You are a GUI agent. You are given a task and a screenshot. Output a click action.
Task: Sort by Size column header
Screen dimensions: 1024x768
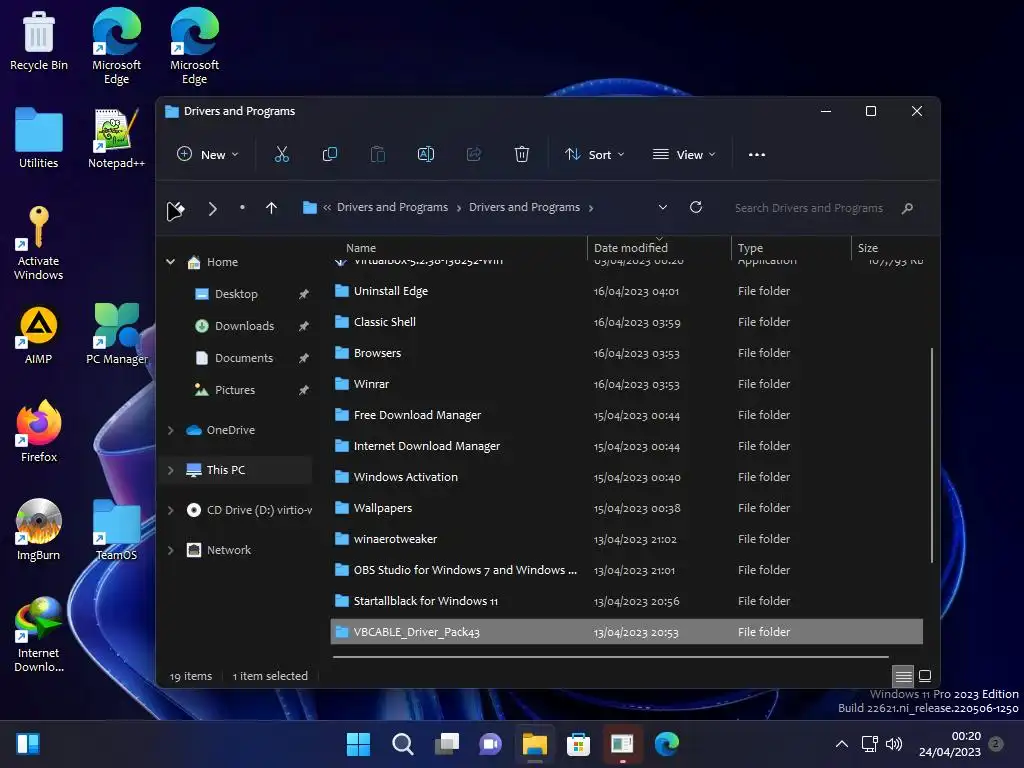[888, 248]
